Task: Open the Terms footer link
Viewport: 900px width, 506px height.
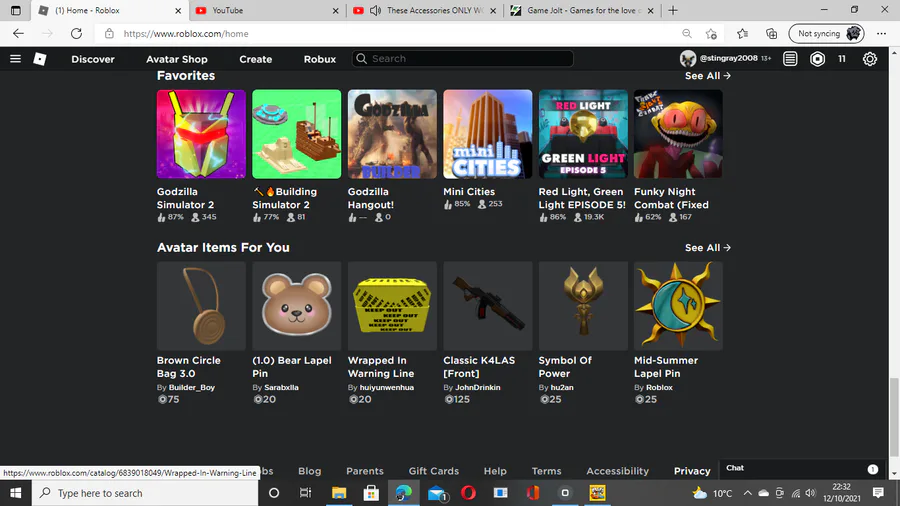Action: 546,471
